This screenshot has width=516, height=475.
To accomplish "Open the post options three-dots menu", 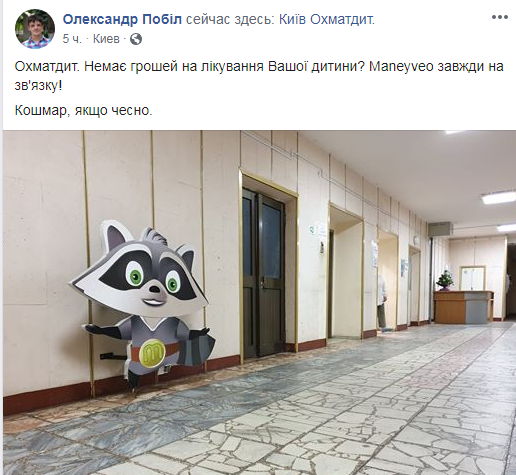I will pos(500,17).
